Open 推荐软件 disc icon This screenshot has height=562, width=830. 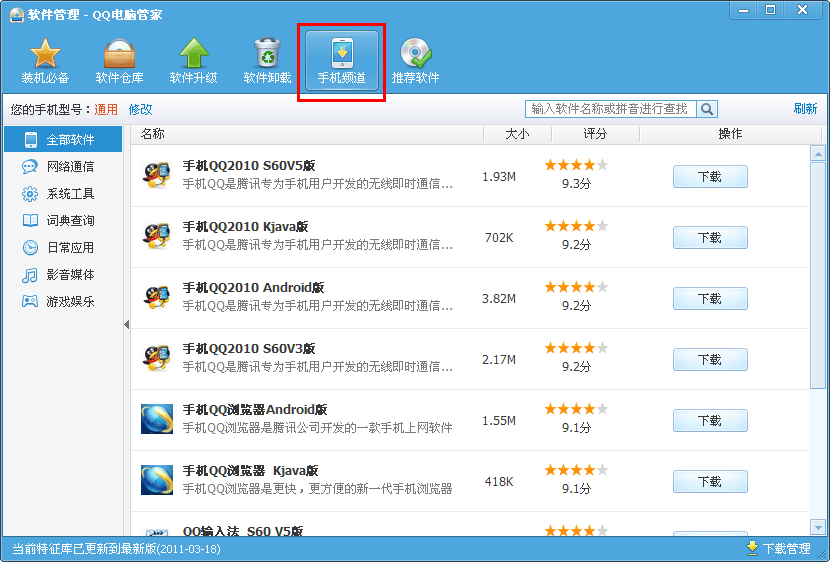[x=415, y=60]
